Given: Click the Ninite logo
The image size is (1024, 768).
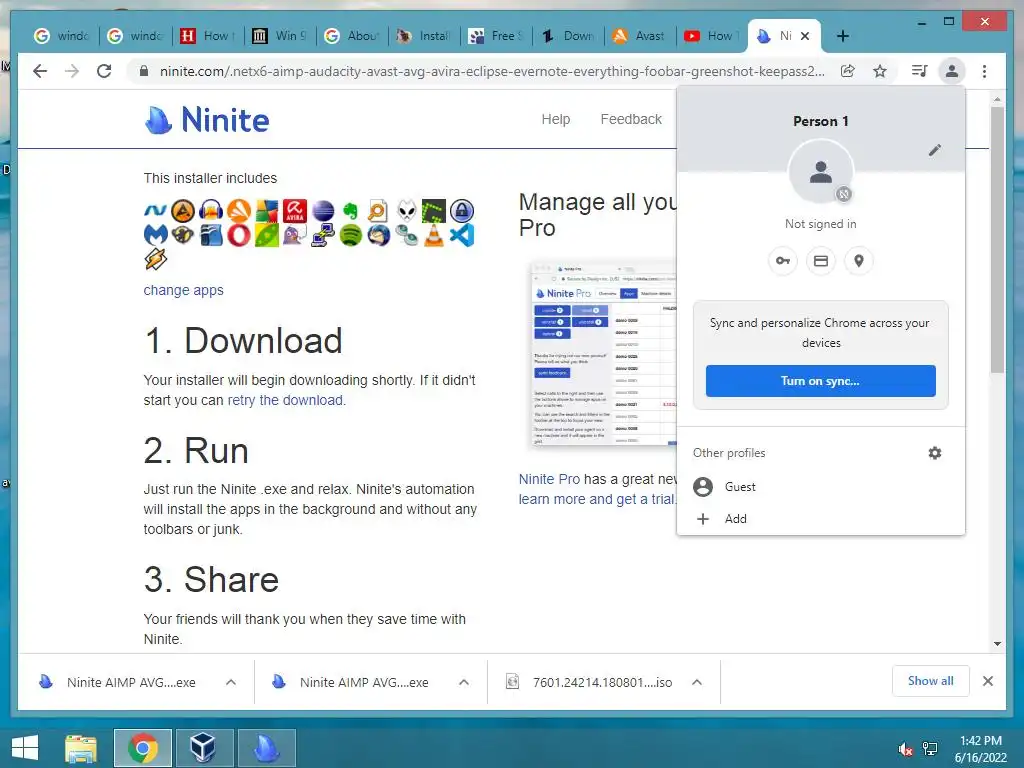Looking at the screenshot, I should click(x=206, y=120).
